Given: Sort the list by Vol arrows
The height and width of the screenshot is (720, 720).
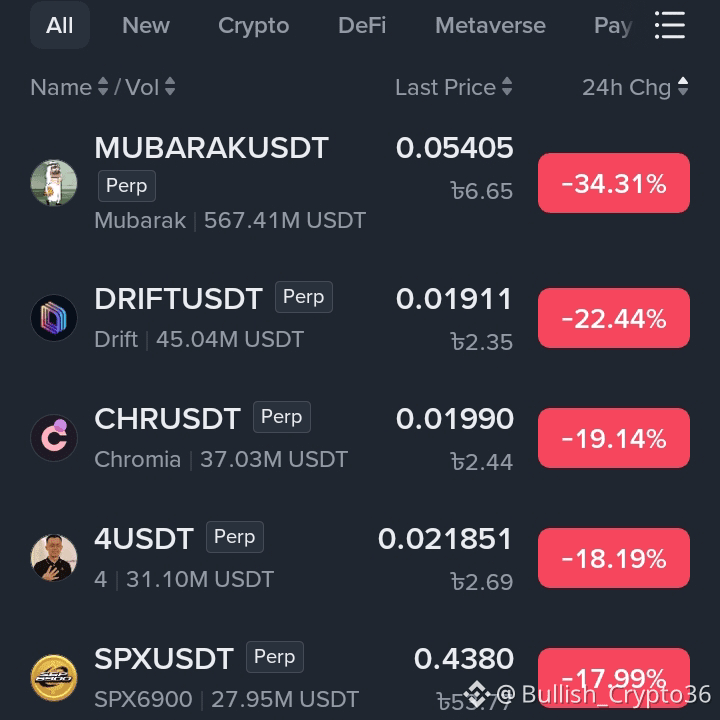Looking at the screenshot, I should tap(170, 86).
